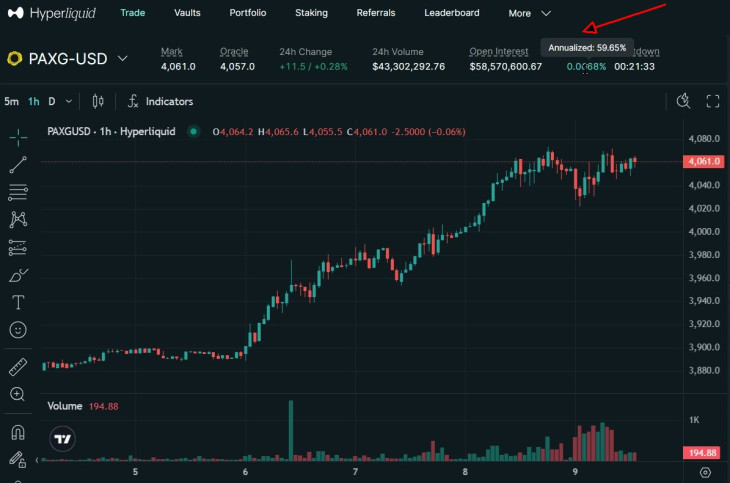Select the trend line drawing tool
Image resolution: width=730 pixels, height=483 pixels.
[x=17, y=165]
